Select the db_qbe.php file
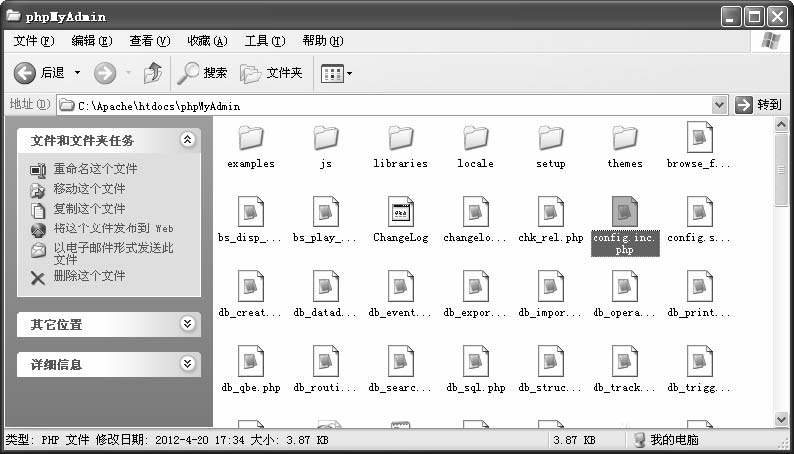The image size is (794, 454). click(x=251, y=369)
